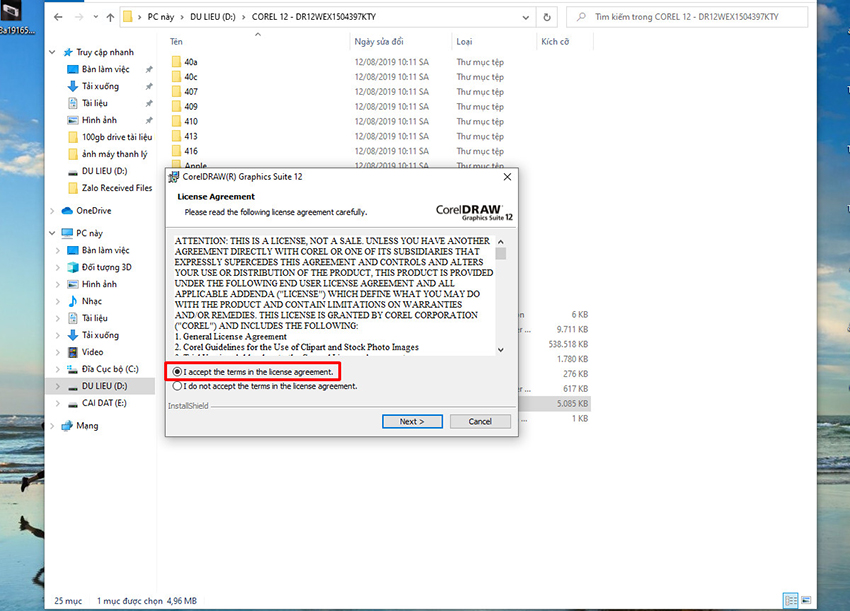Click 'Đối tượng 3D' icon in sidebar
This screenshot has height=611, width=850.
tap(73, 267)
